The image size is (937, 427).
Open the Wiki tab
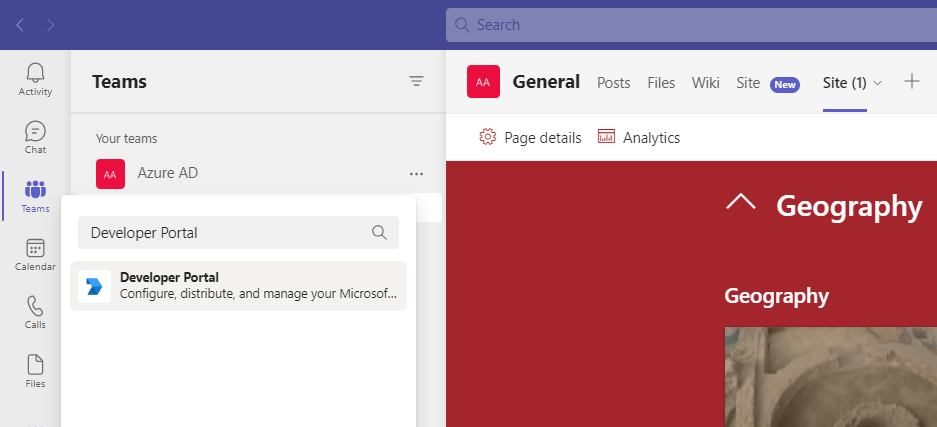(705, 83)
